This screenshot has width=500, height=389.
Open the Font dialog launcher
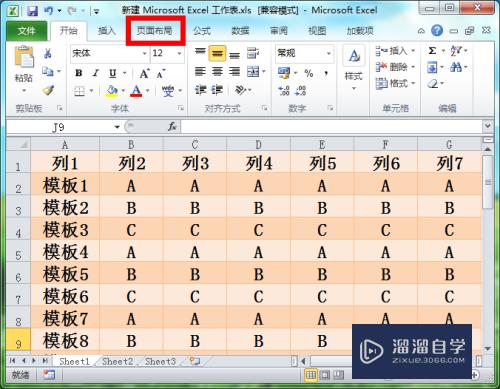point(181,108)
